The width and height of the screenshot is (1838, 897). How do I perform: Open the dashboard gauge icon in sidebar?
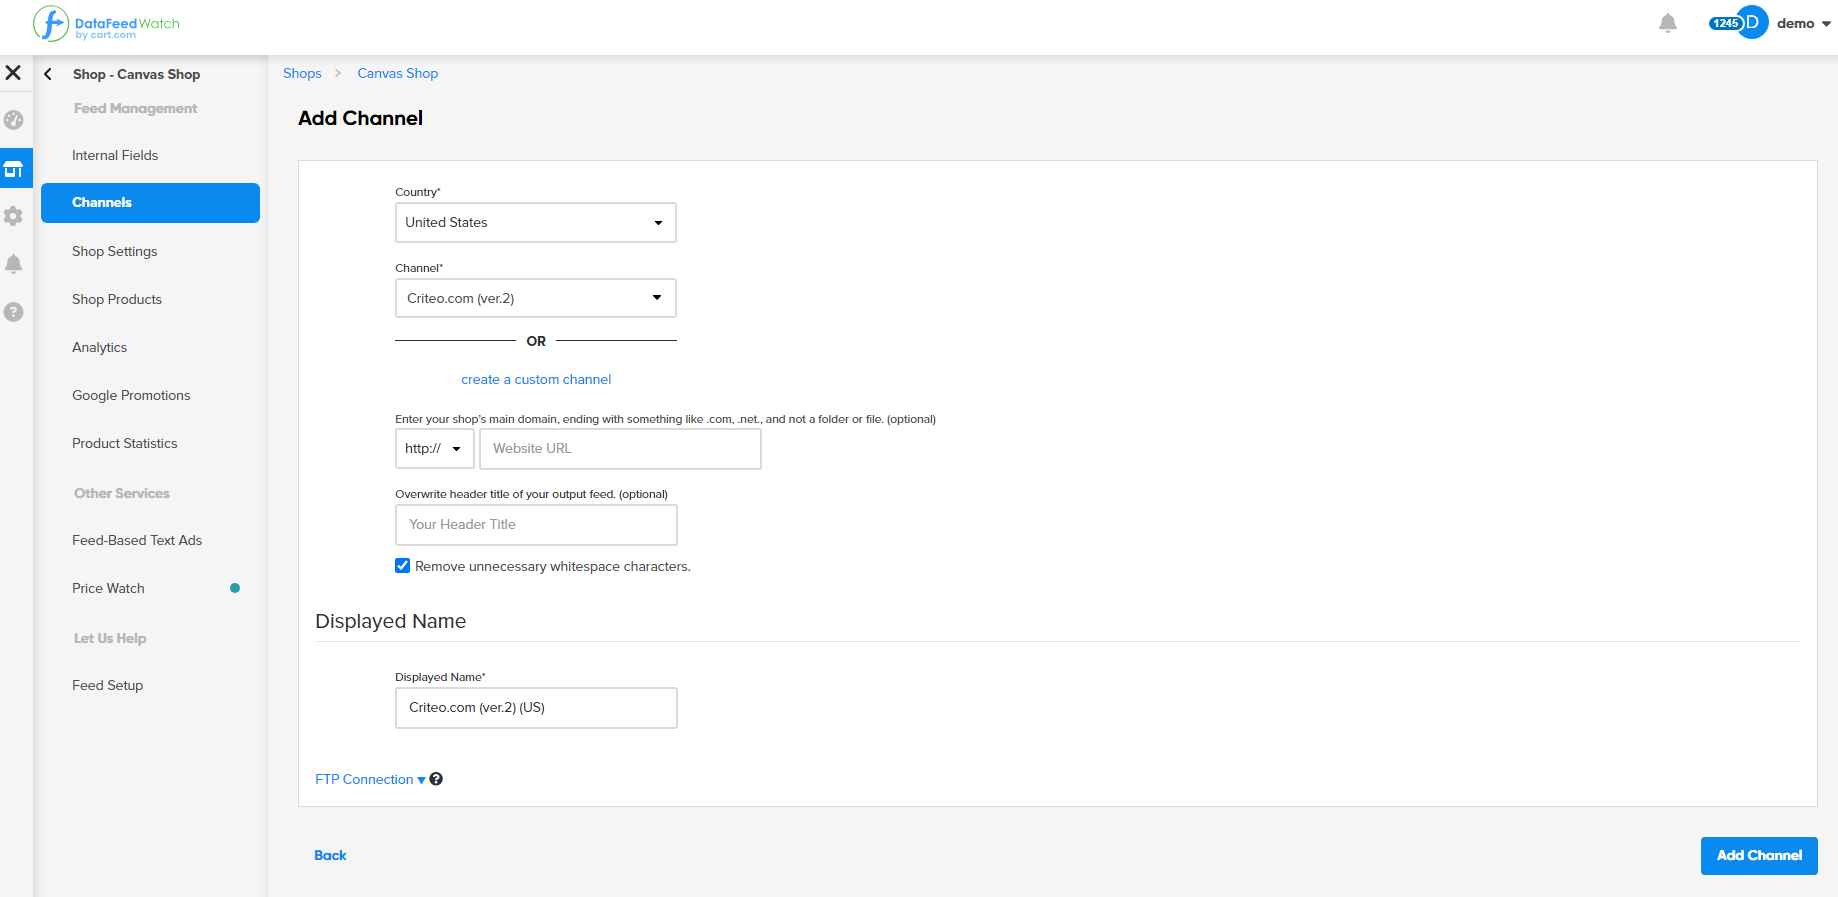coord(14,120)
